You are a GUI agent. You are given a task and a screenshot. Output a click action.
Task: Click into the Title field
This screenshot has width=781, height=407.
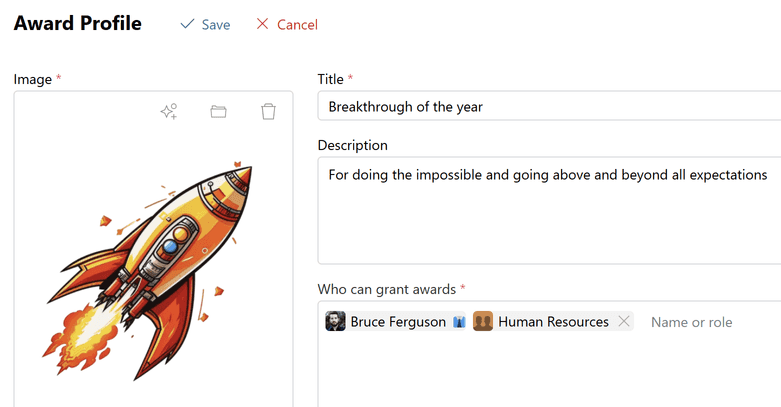tap(550, 106)
